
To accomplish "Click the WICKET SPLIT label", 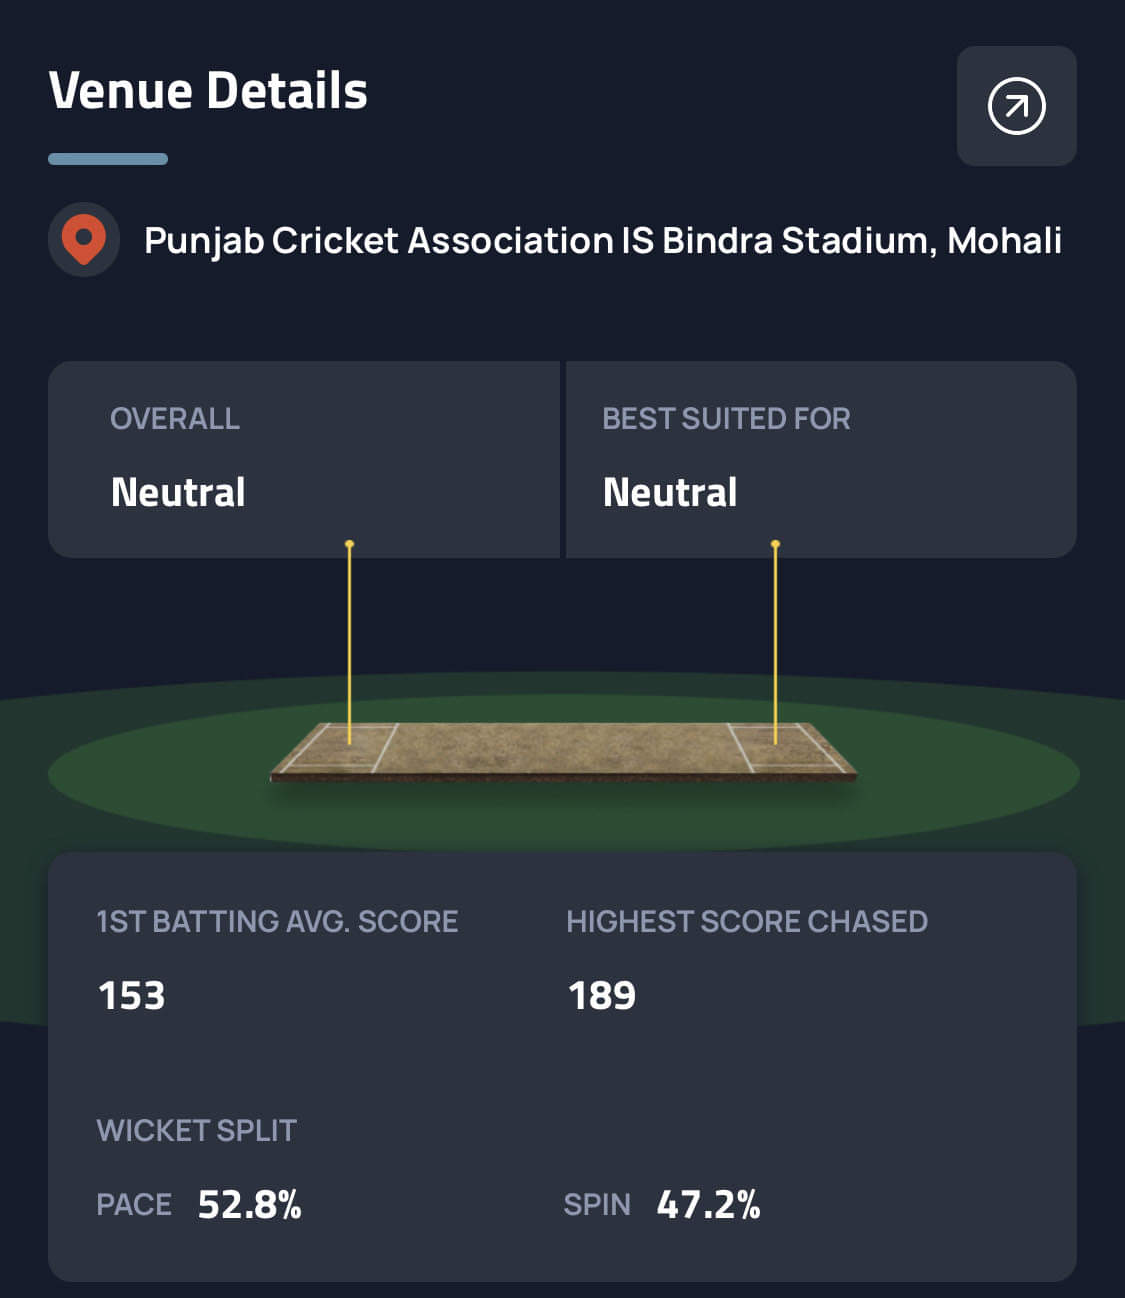I will (196, 1130).
